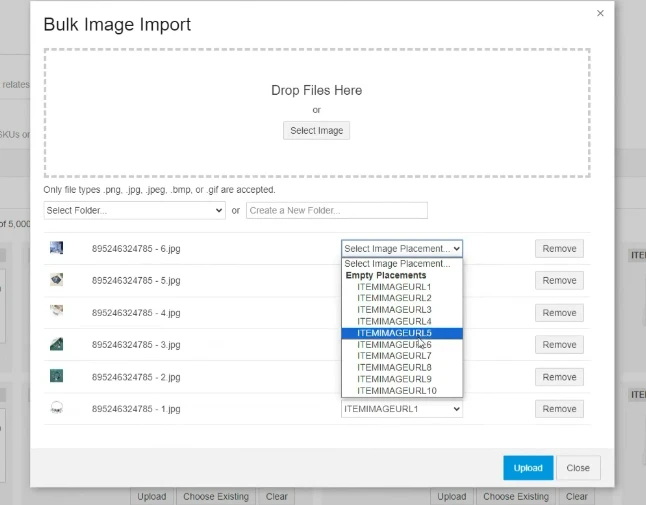The image size is (646, 505).
Task: Select ITEMIMAGEURL8 placement option
Action: point(394,368)
